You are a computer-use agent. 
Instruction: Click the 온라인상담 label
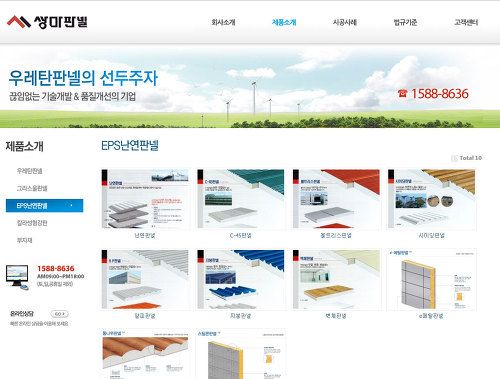coord(22,314)
